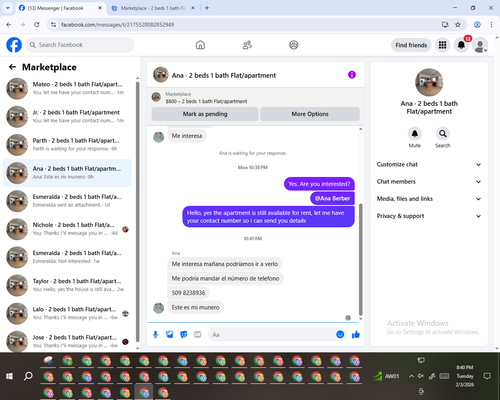500x400 pixels.
Task: Switch to Messenger | Facebook tab
Action: [x=61, y=8]
